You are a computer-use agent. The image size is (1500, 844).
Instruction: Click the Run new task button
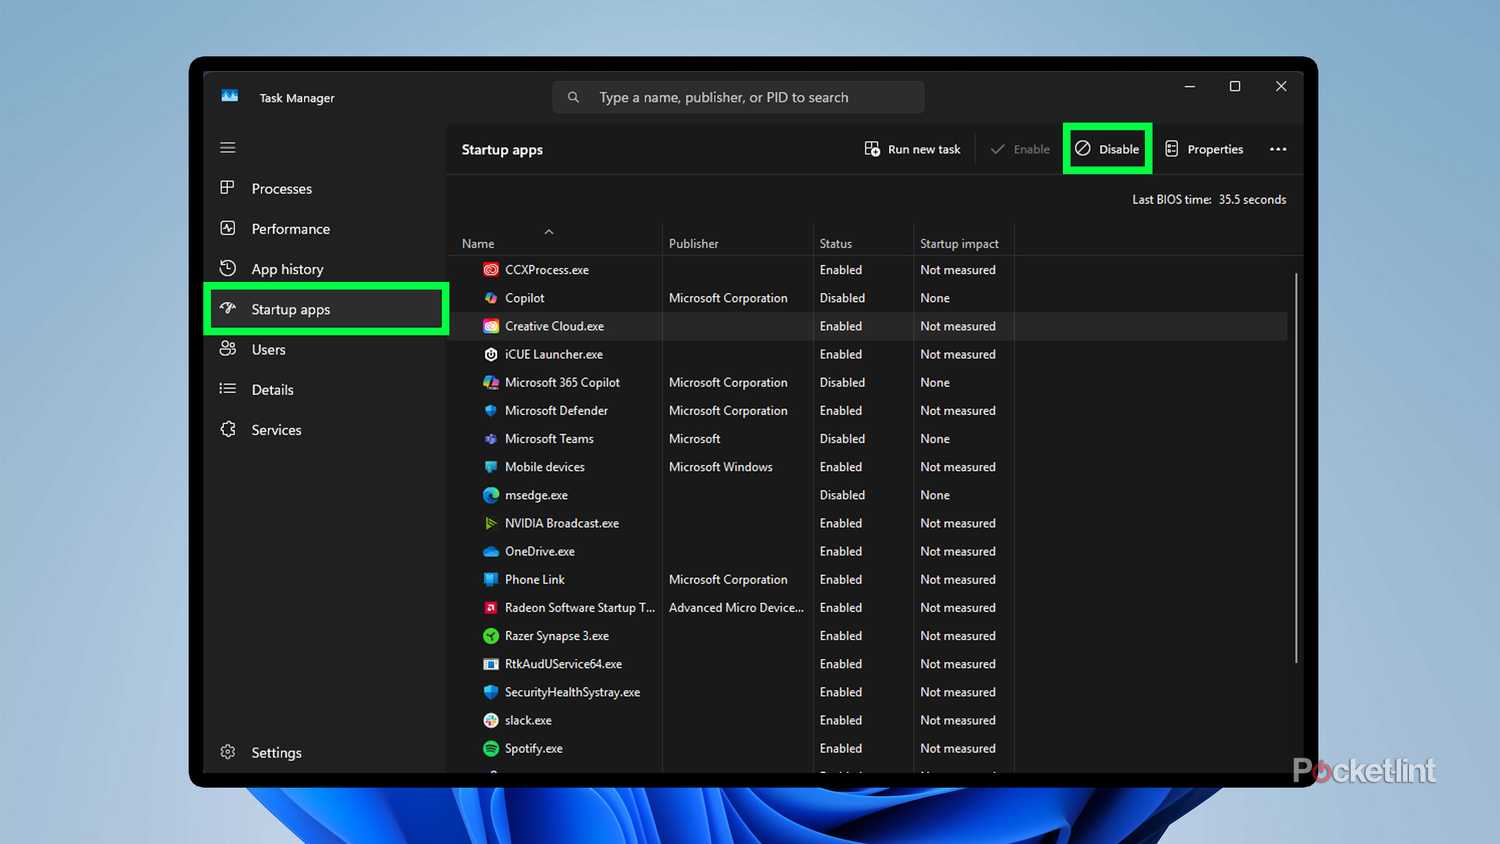click(911, 148)
